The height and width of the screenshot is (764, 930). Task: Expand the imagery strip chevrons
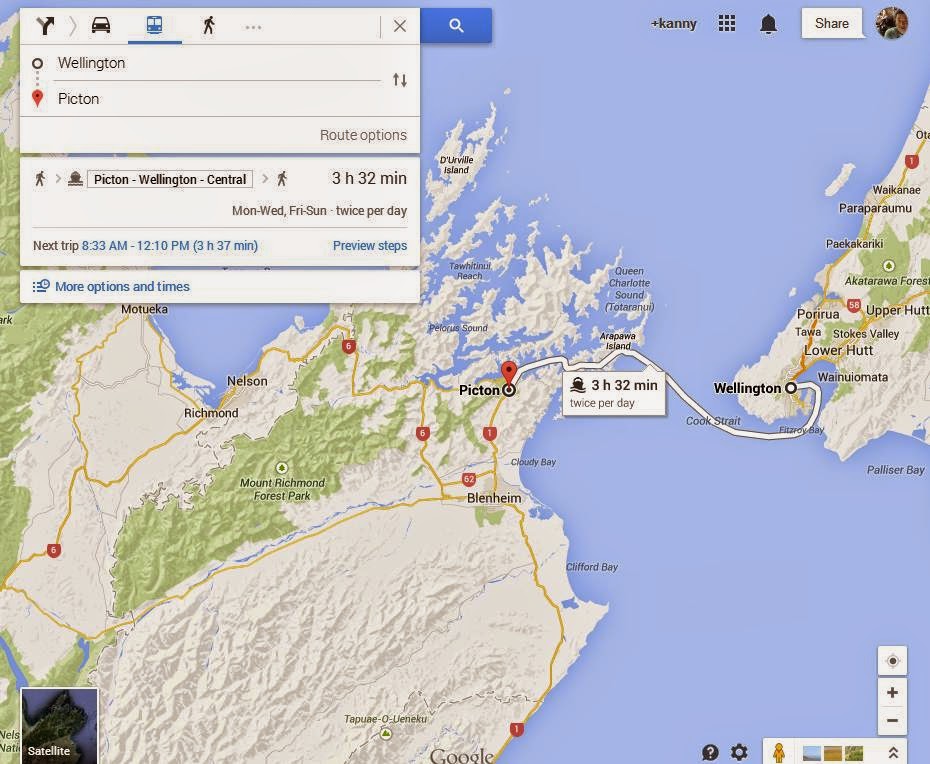click(x=893, y=752)
